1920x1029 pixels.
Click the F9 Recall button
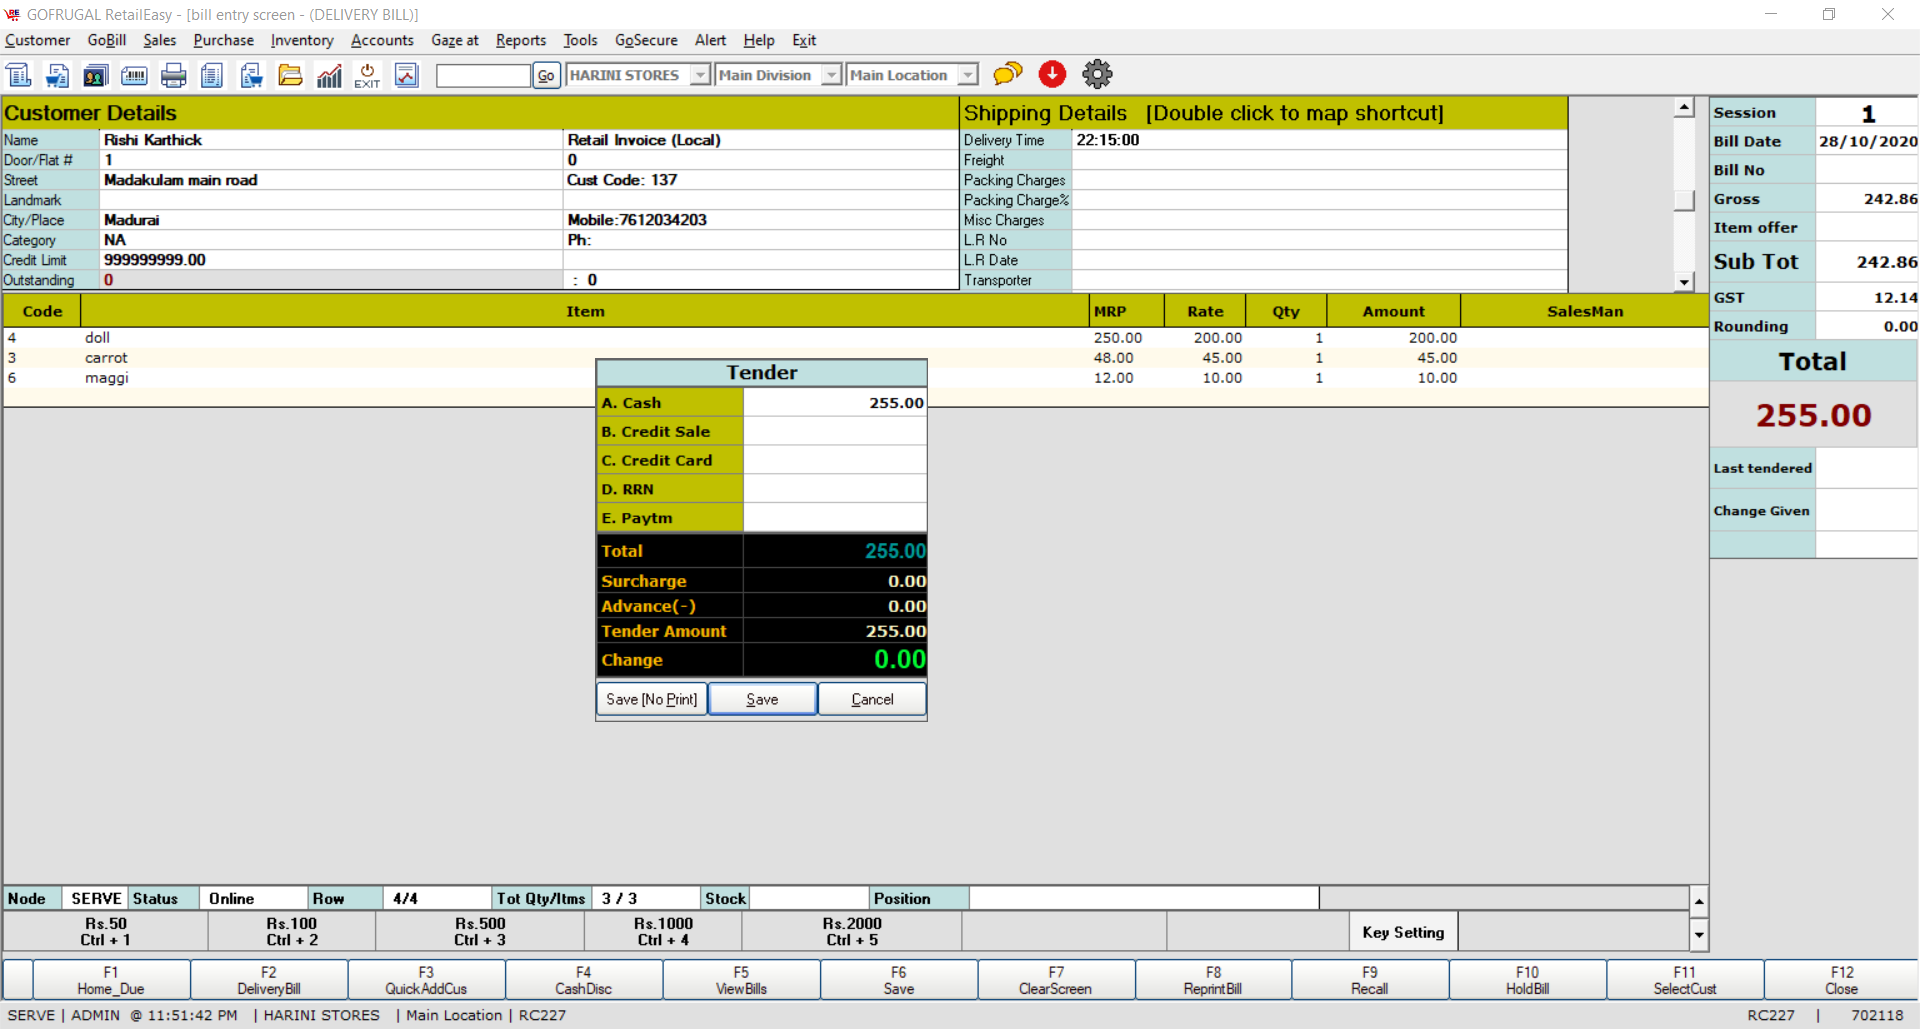pyautogui.click(x=1370, y=980)
